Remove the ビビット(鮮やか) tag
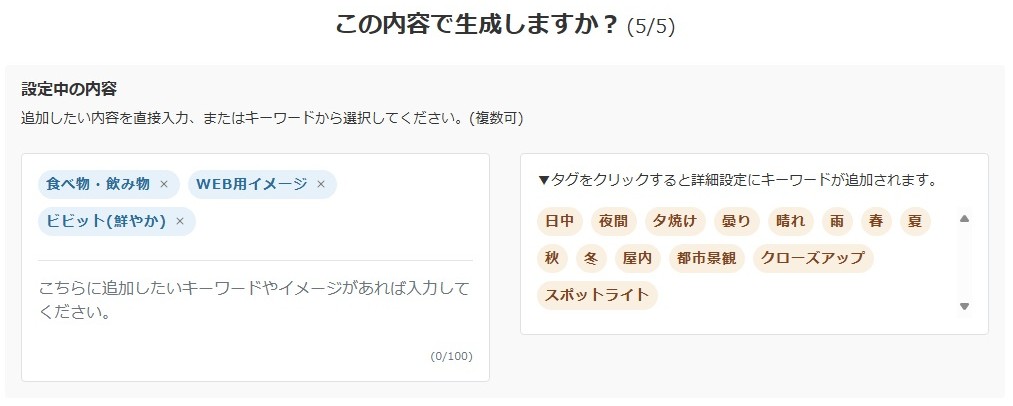This screenshot has width=1013, height=406. [180, 221]
